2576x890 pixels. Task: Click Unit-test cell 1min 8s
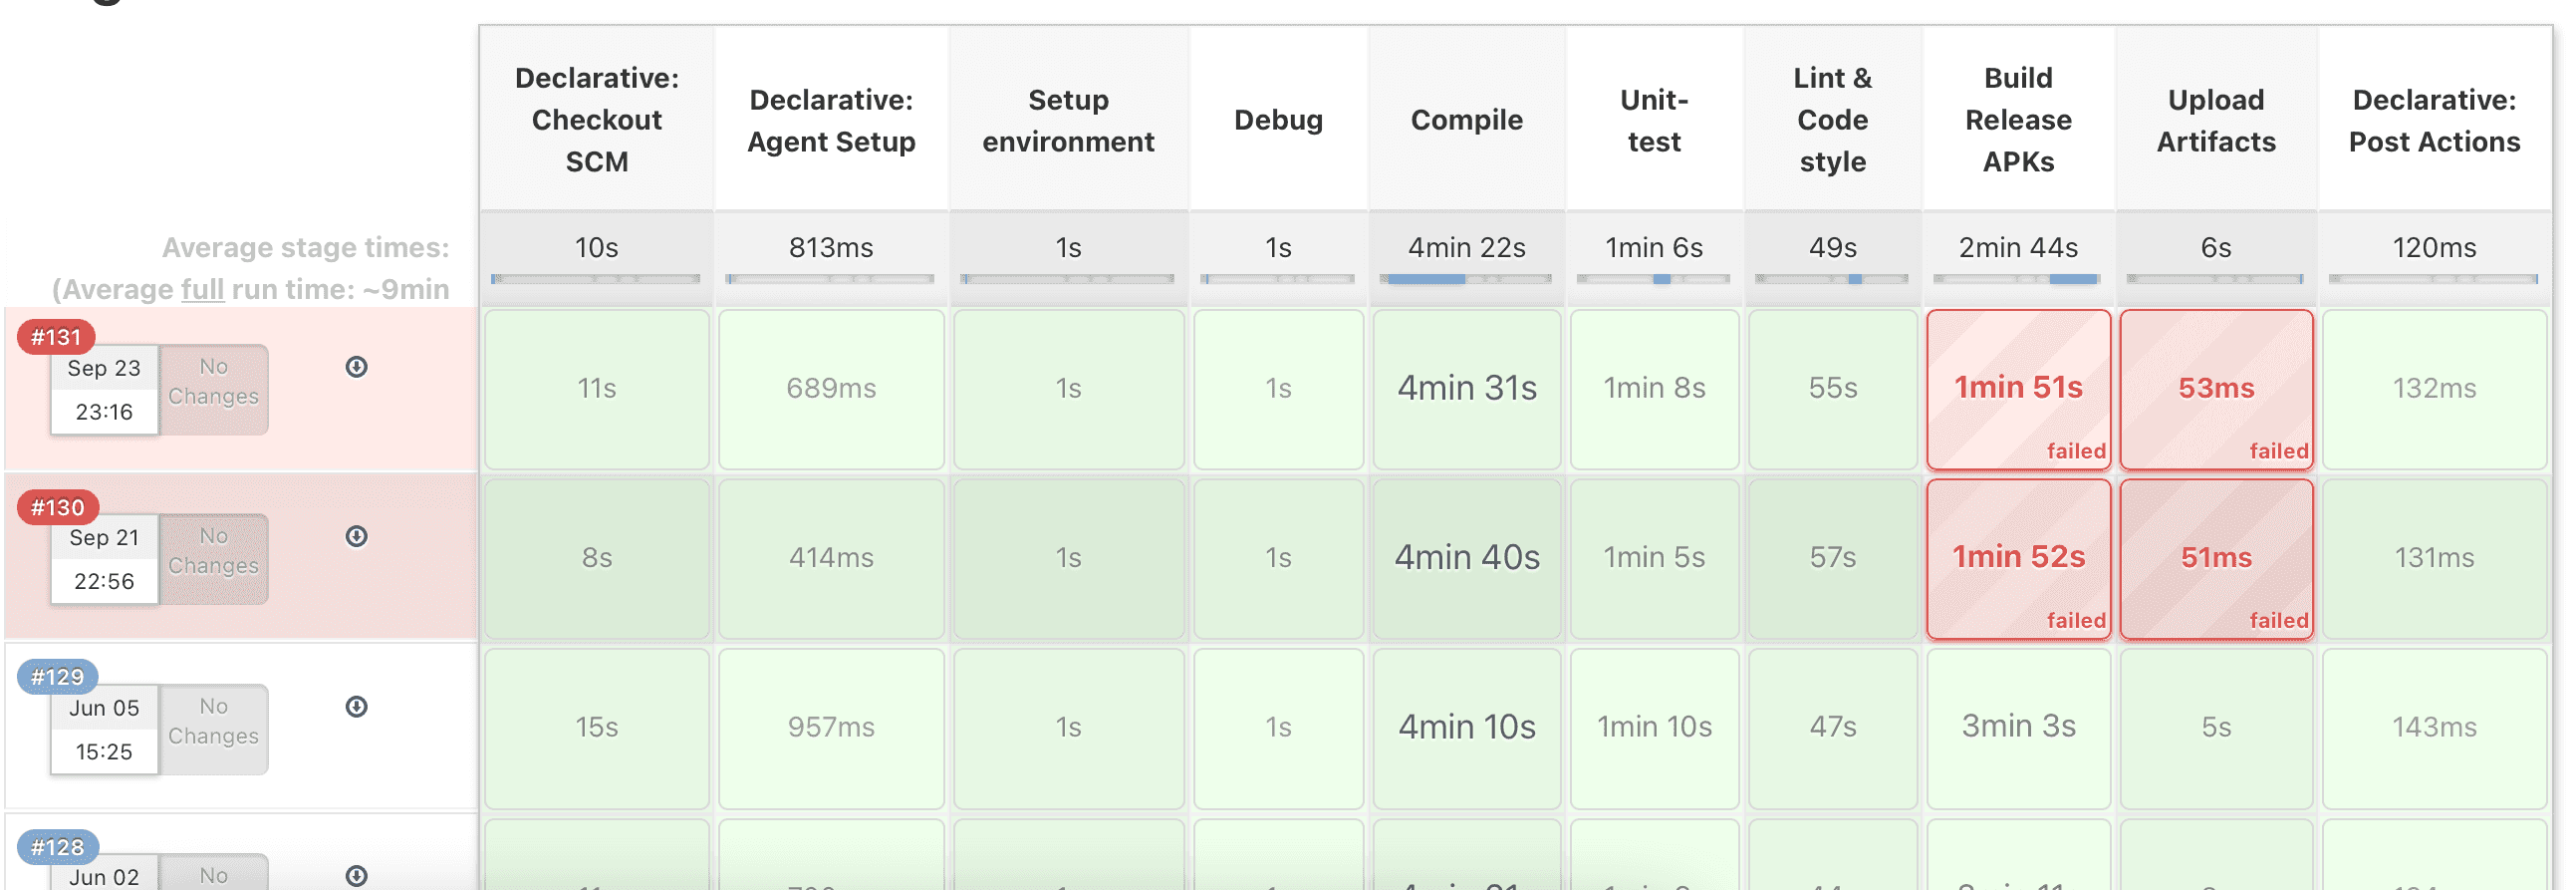coord(1654,390)
